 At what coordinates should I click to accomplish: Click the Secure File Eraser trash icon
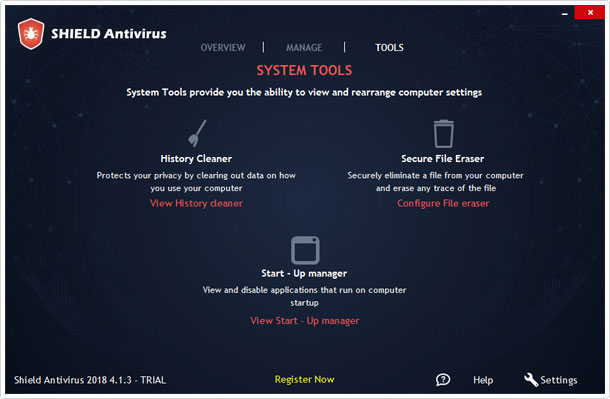443,133
